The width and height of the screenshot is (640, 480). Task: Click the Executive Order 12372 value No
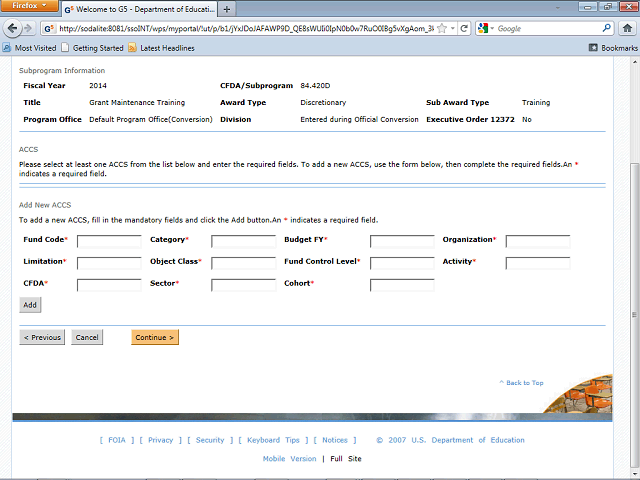click(527, 120)
